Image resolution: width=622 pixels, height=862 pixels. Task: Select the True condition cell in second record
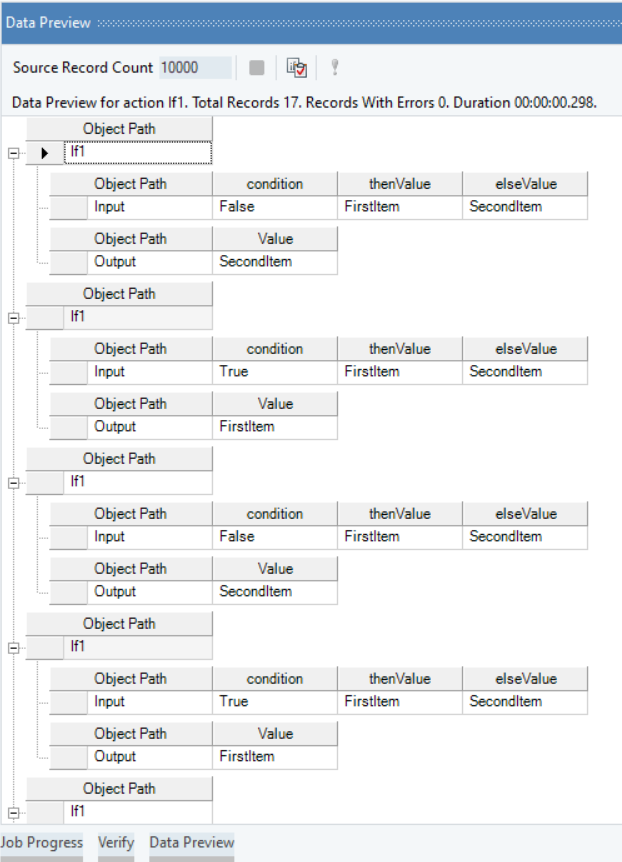[275, 372]
